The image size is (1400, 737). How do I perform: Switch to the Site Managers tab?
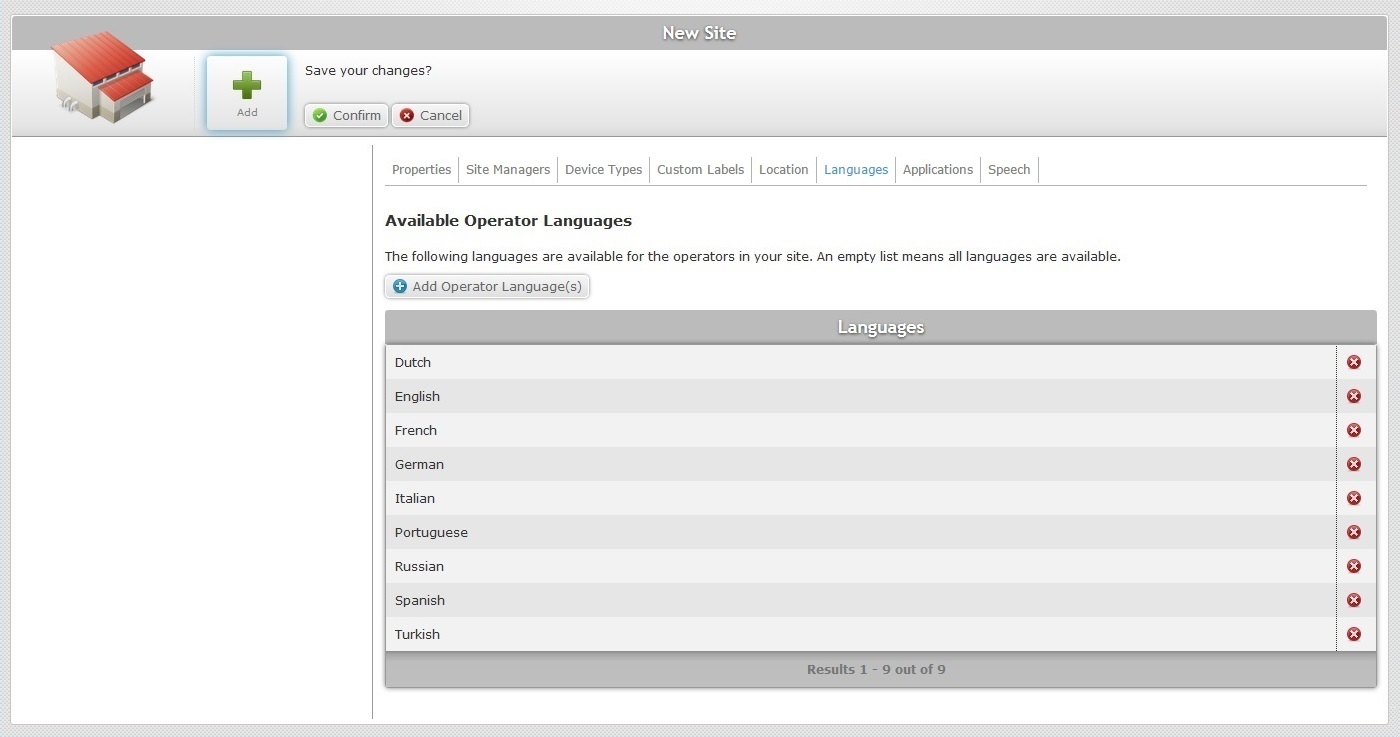[508, 170]
